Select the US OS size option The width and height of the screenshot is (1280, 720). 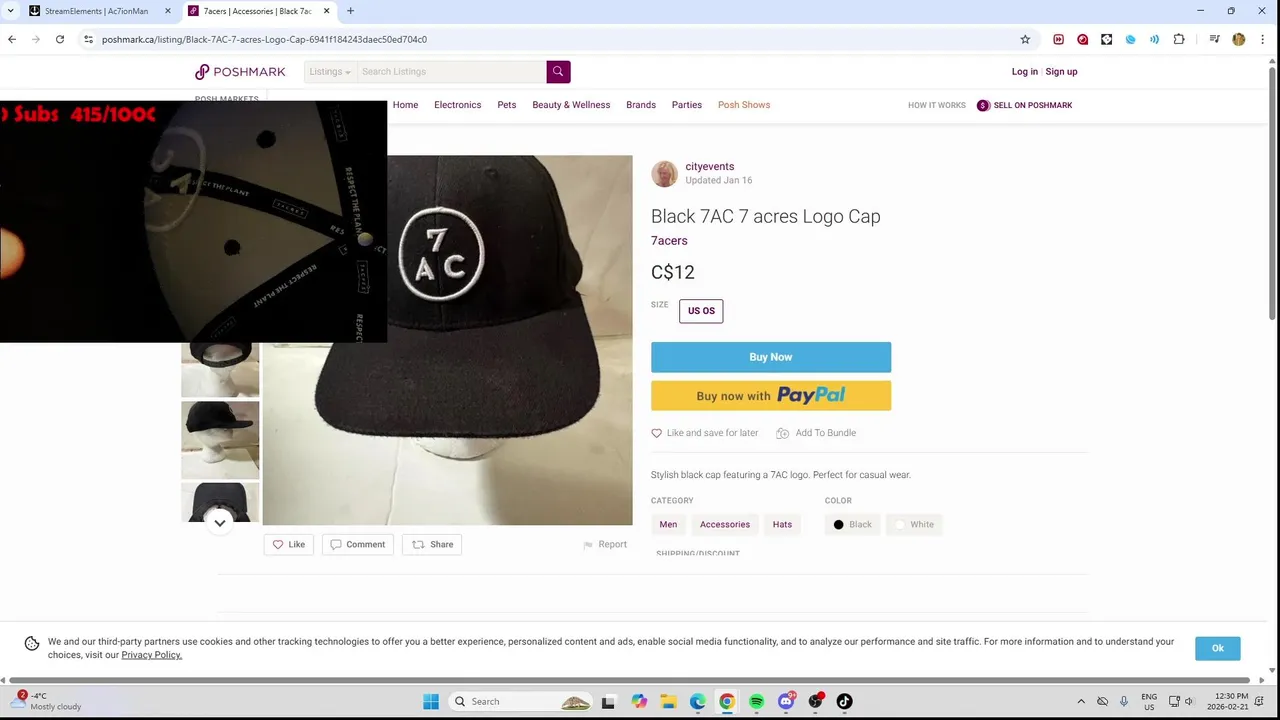click(701, 311)
